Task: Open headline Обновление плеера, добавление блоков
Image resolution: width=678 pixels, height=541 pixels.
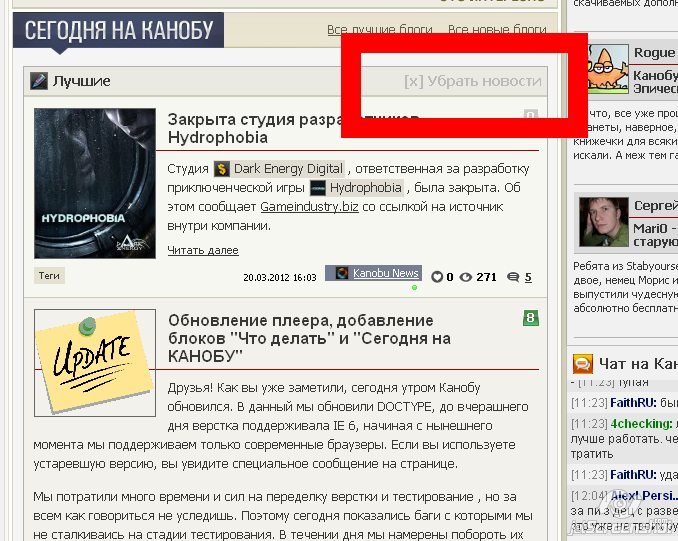Action: coord(309,338)
